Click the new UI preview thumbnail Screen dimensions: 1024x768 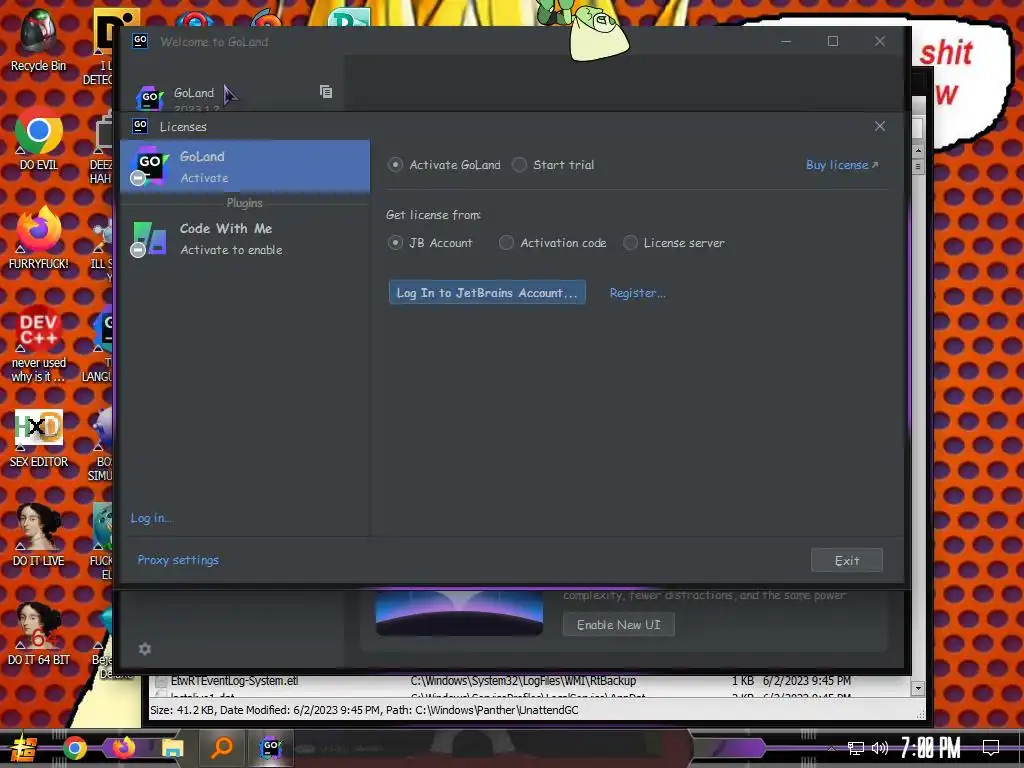point(459,613)
